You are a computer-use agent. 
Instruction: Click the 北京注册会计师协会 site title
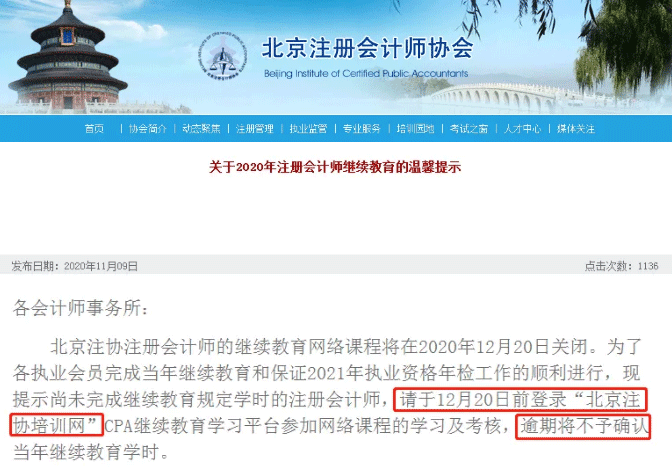tap(367, 48)
